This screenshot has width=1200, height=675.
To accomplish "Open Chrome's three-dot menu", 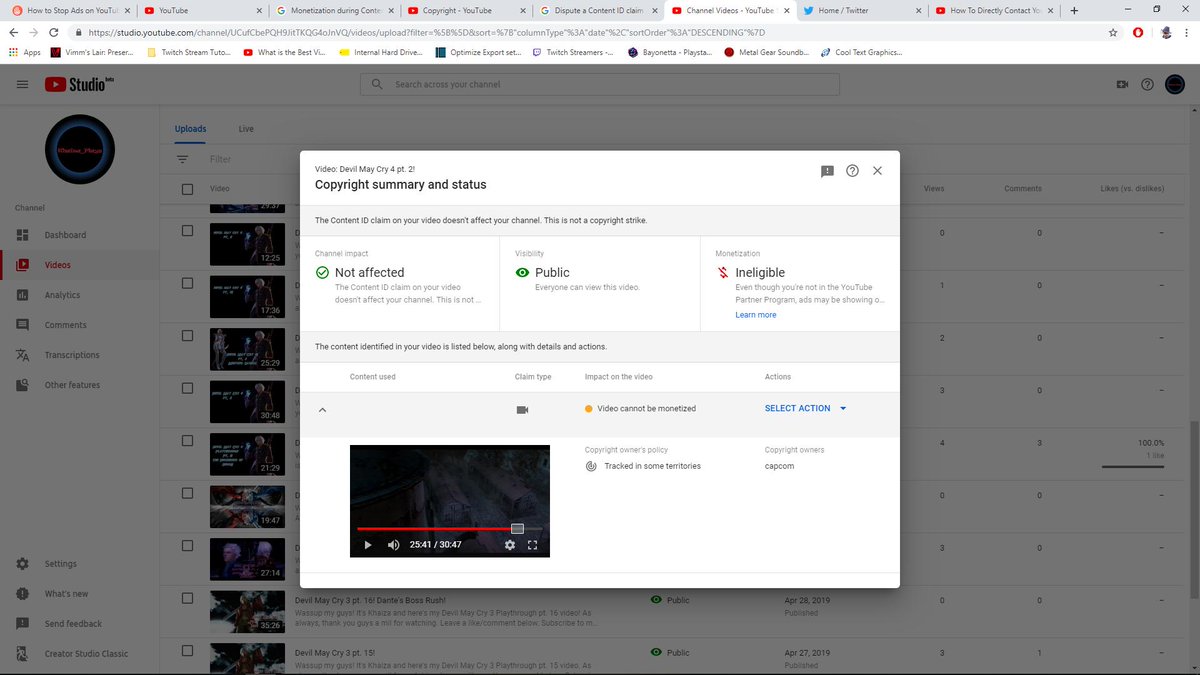I will pos(1188,32).
